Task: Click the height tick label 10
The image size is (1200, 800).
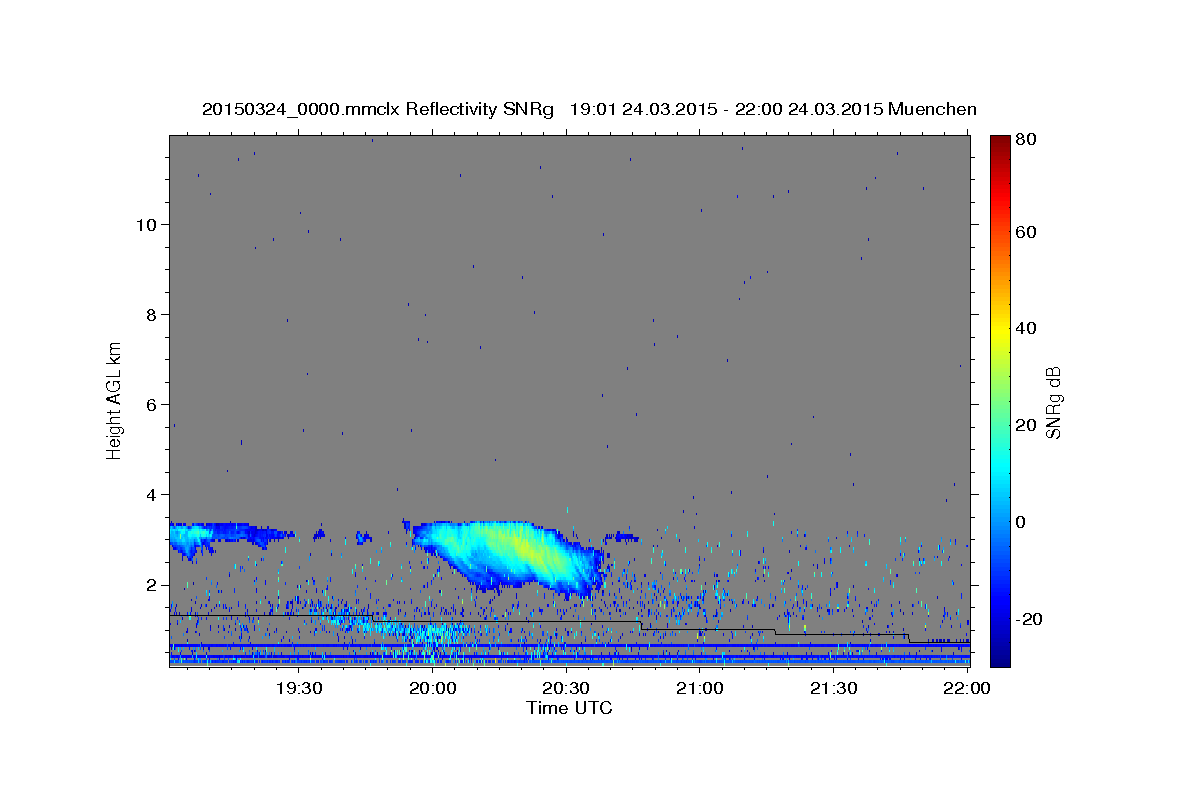Action: 145,224
